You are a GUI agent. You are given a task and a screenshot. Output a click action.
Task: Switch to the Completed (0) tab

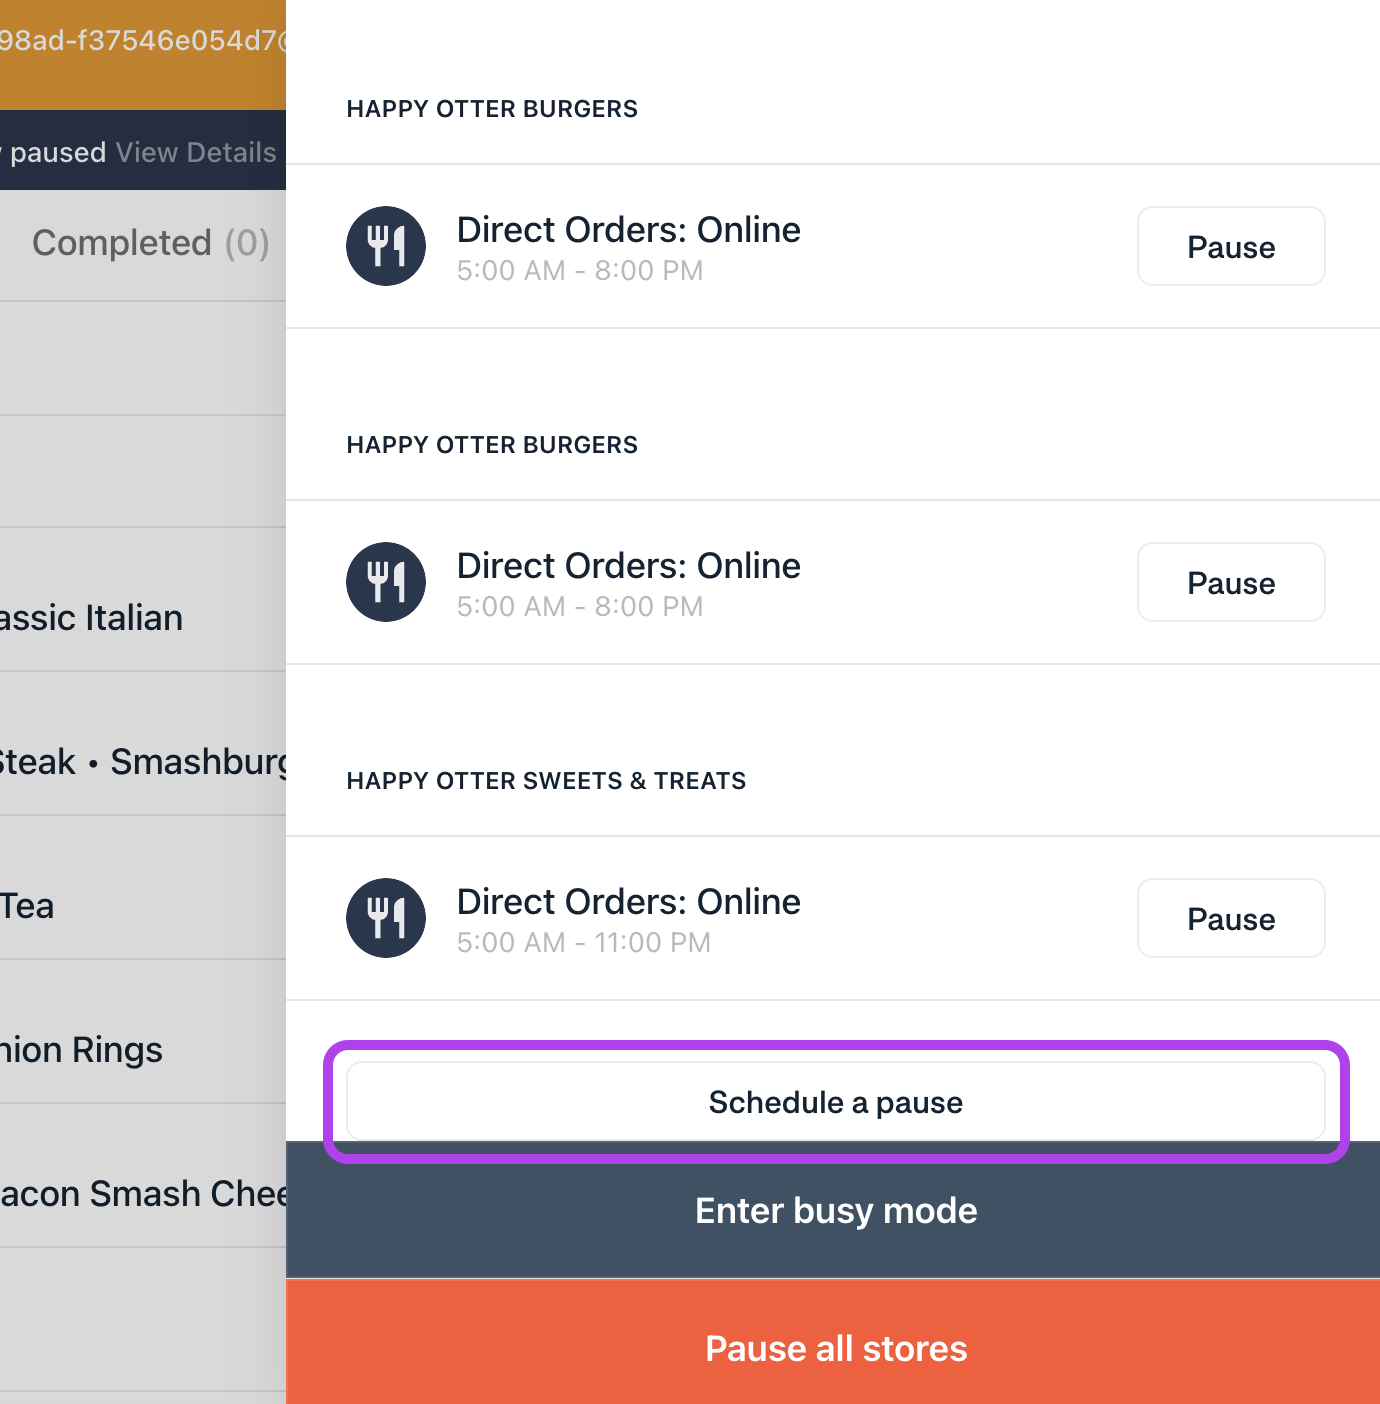[x=150, y=243]
